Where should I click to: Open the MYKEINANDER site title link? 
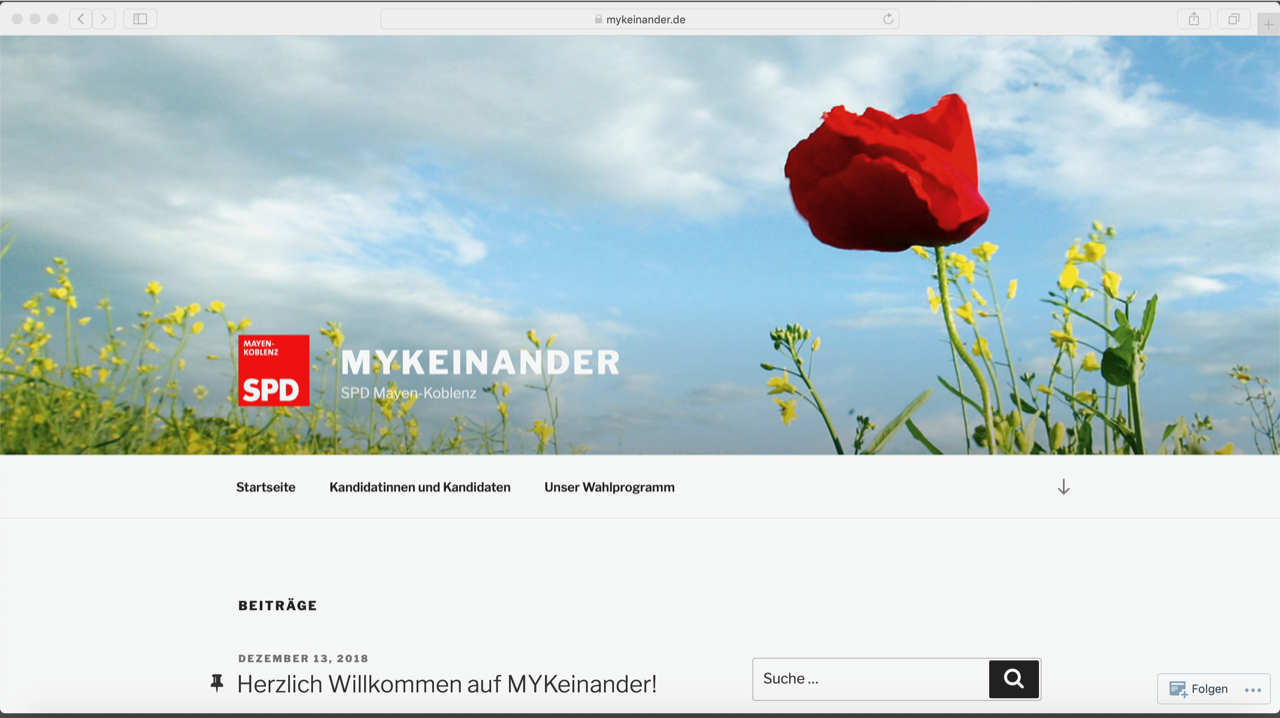[x=480, y=362]
